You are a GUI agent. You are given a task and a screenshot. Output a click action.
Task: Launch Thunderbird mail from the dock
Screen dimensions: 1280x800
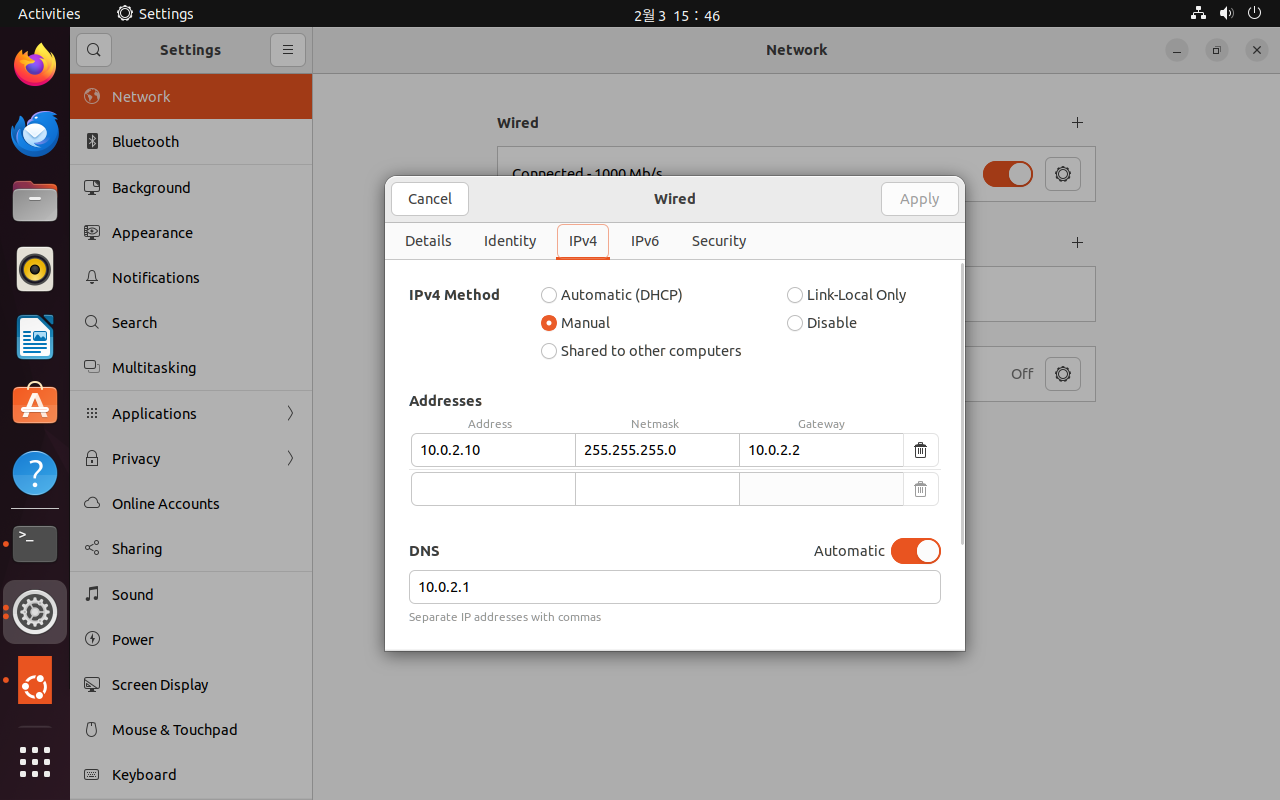click(35, 134)
